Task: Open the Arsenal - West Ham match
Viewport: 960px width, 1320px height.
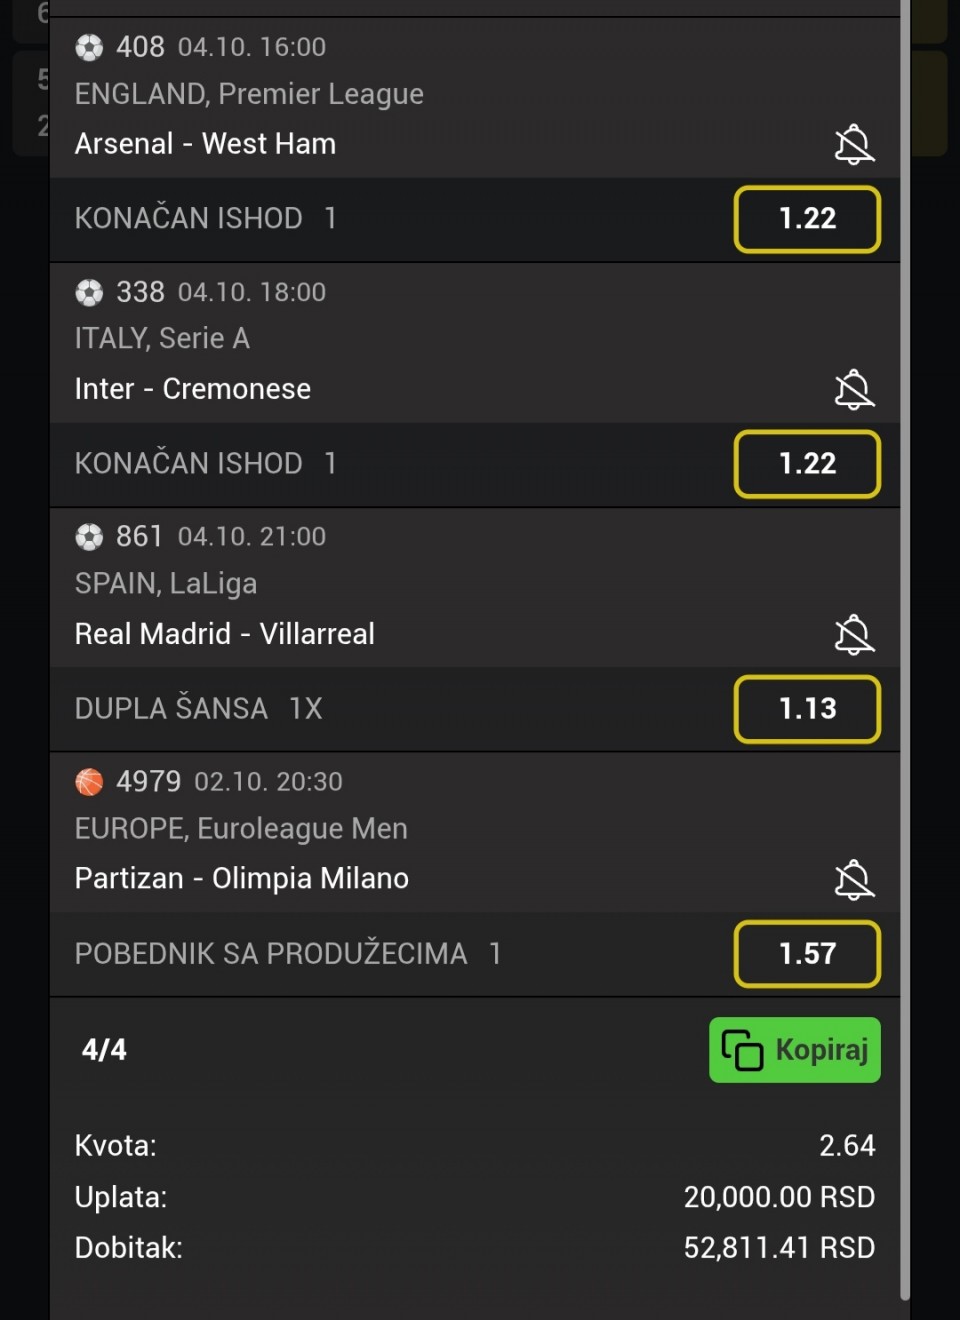Action: click(x=205, y=144)
